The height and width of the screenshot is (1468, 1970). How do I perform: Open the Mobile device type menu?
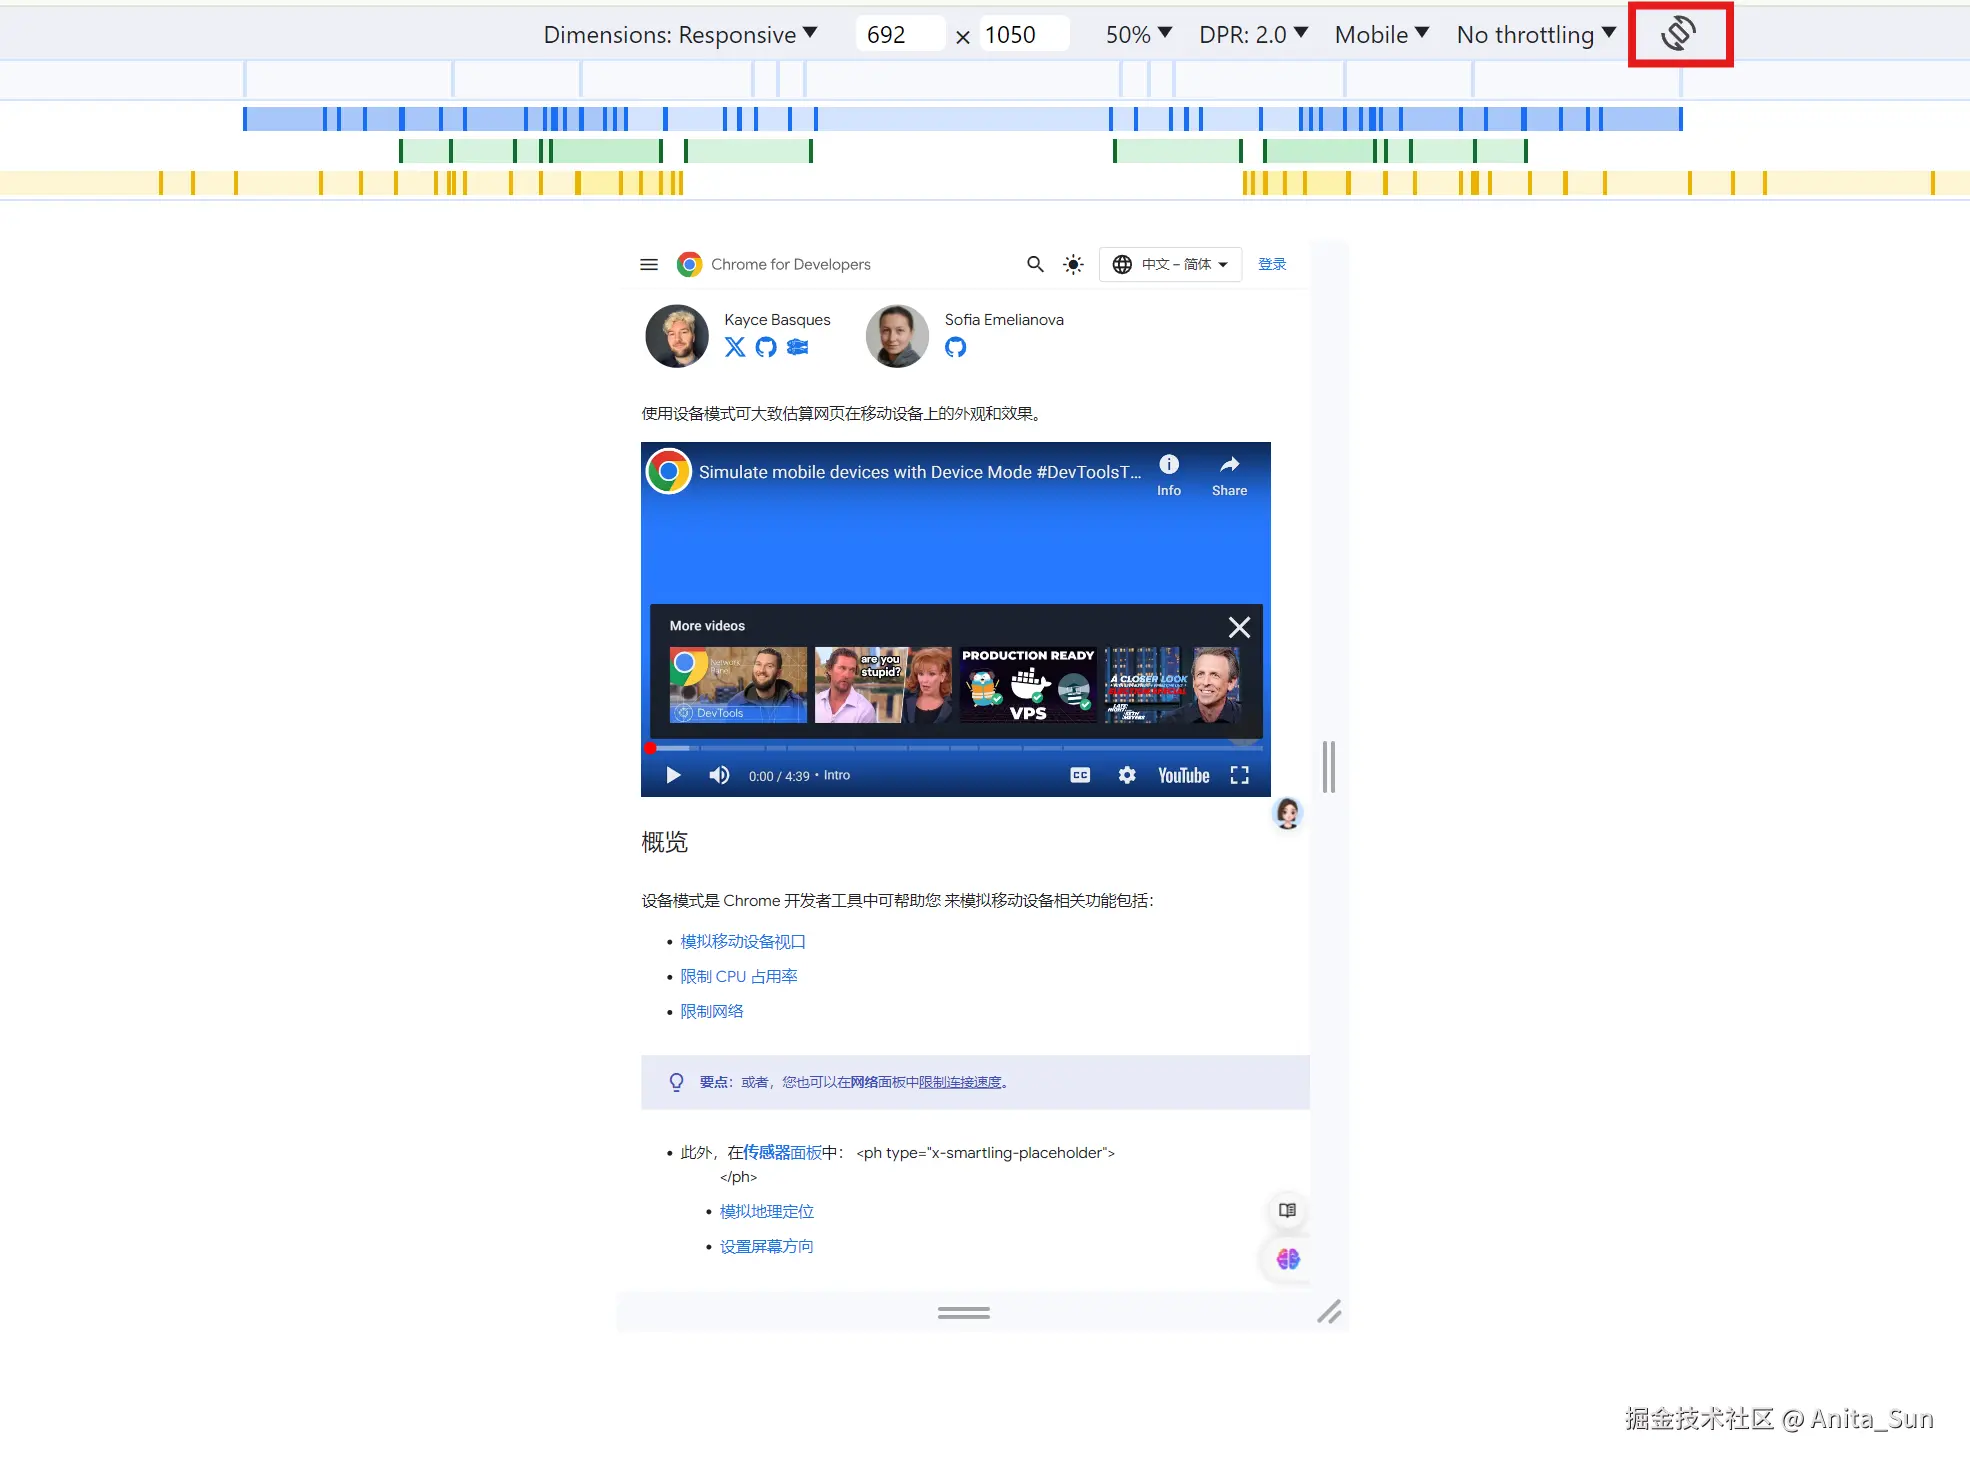[x=1381, y=35]
